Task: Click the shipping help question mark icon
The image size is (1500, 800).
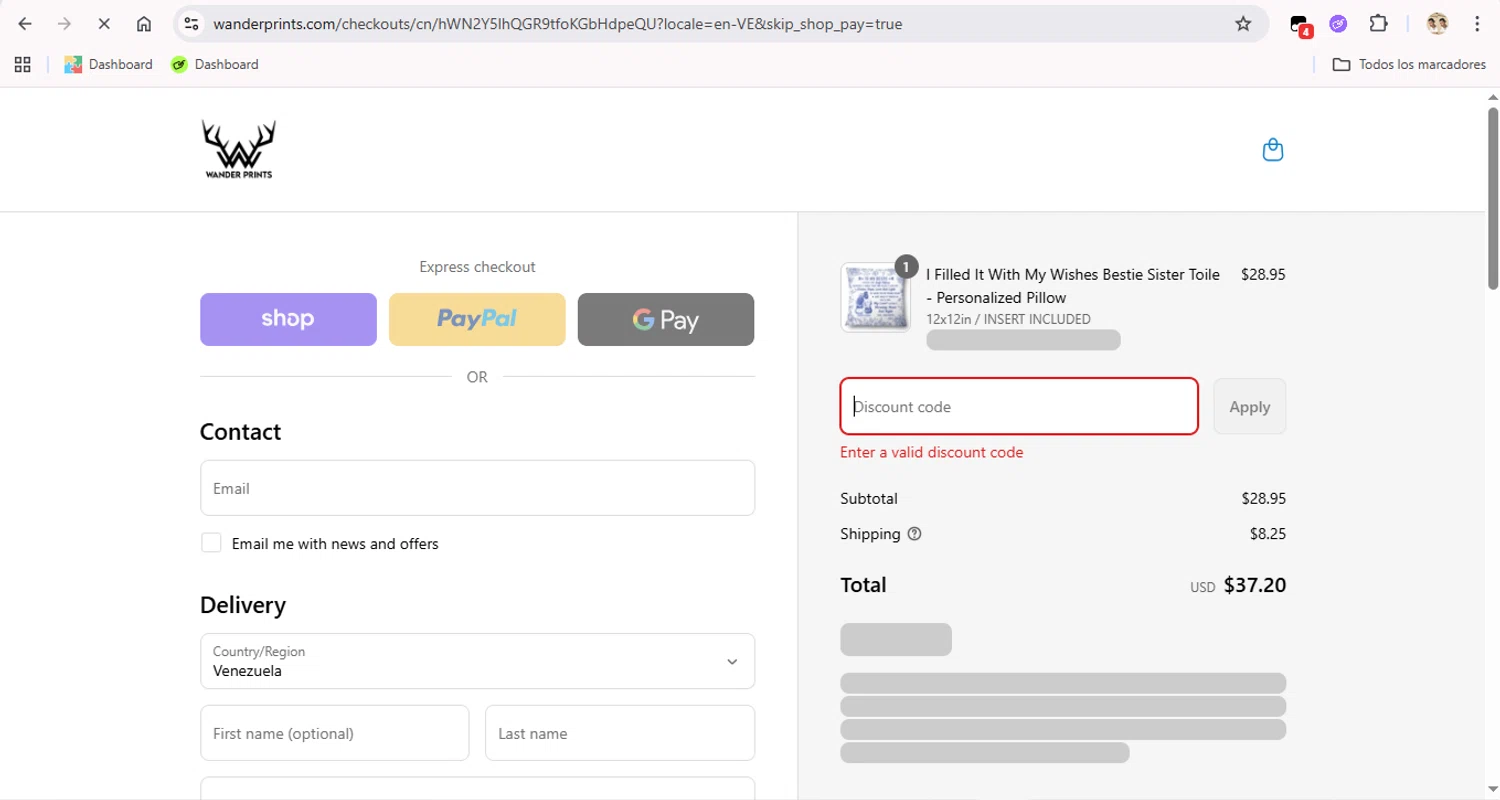Action: click(x=914, y=534)
